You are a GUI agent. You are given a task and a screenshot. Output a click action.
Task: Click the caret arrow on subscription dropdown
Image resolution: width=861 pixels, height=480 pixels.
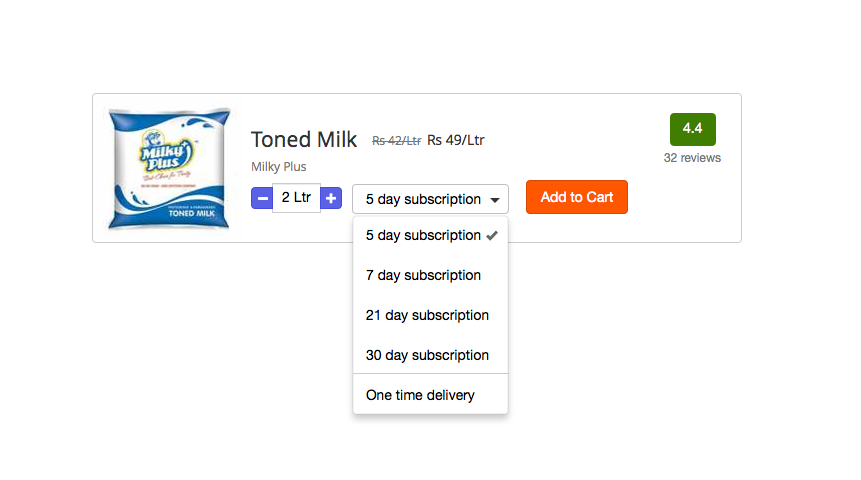click(x=495, y=200)
